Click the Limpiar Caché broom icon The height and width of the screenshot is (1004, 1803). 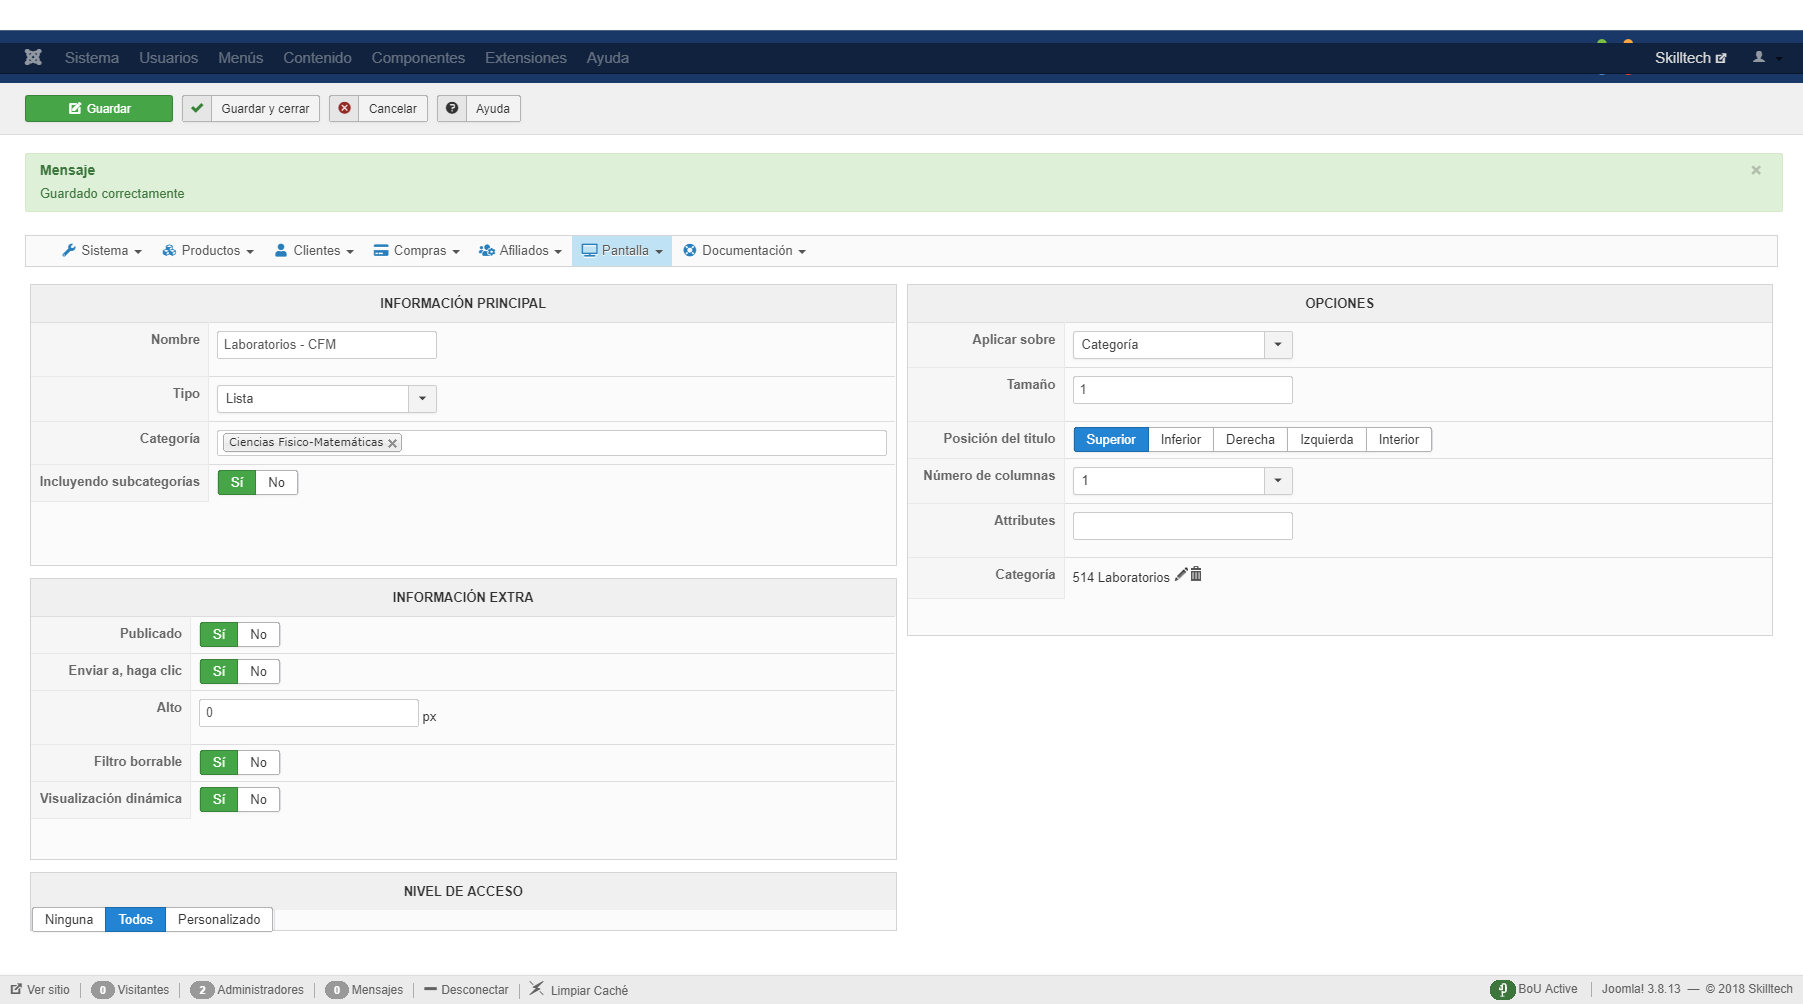537,989
